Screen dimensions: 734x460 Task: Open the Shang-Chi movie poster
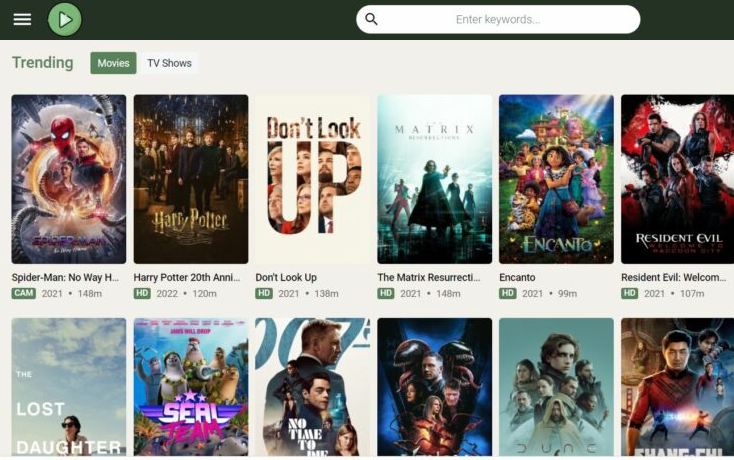pos(677,388)
